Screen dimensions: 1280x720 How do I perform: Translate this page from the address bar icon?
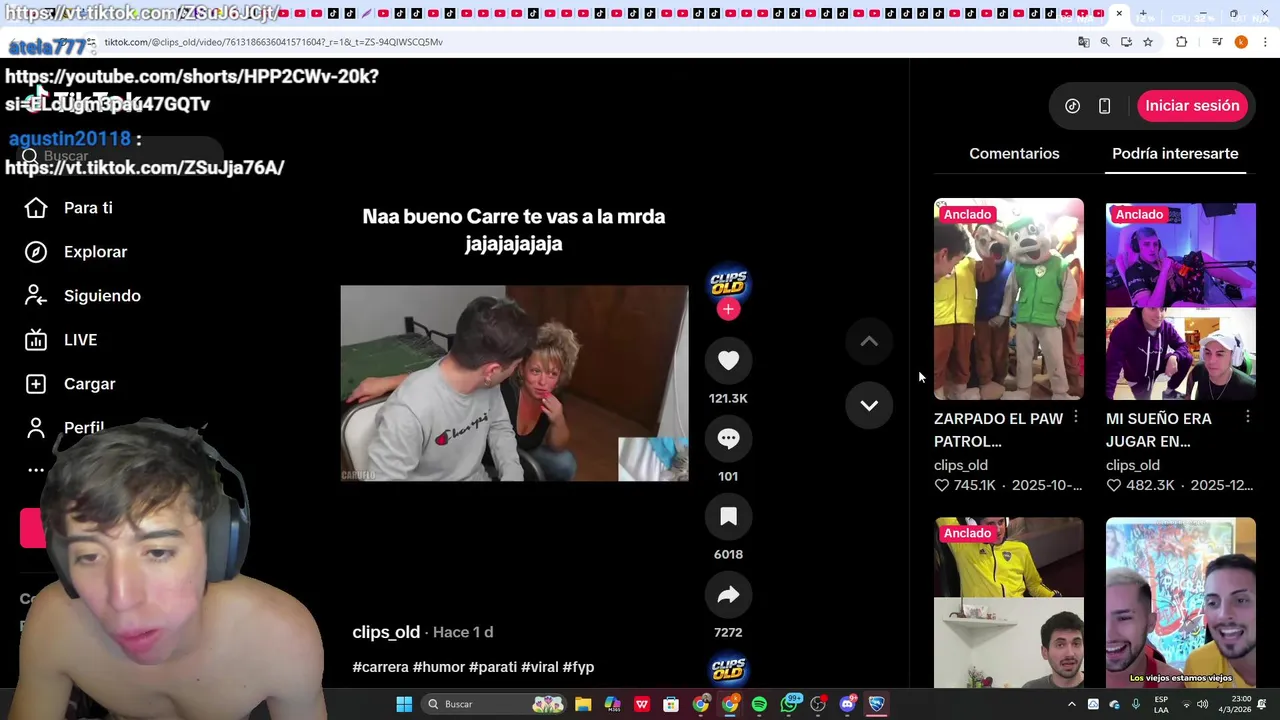tap(1083, 42)
